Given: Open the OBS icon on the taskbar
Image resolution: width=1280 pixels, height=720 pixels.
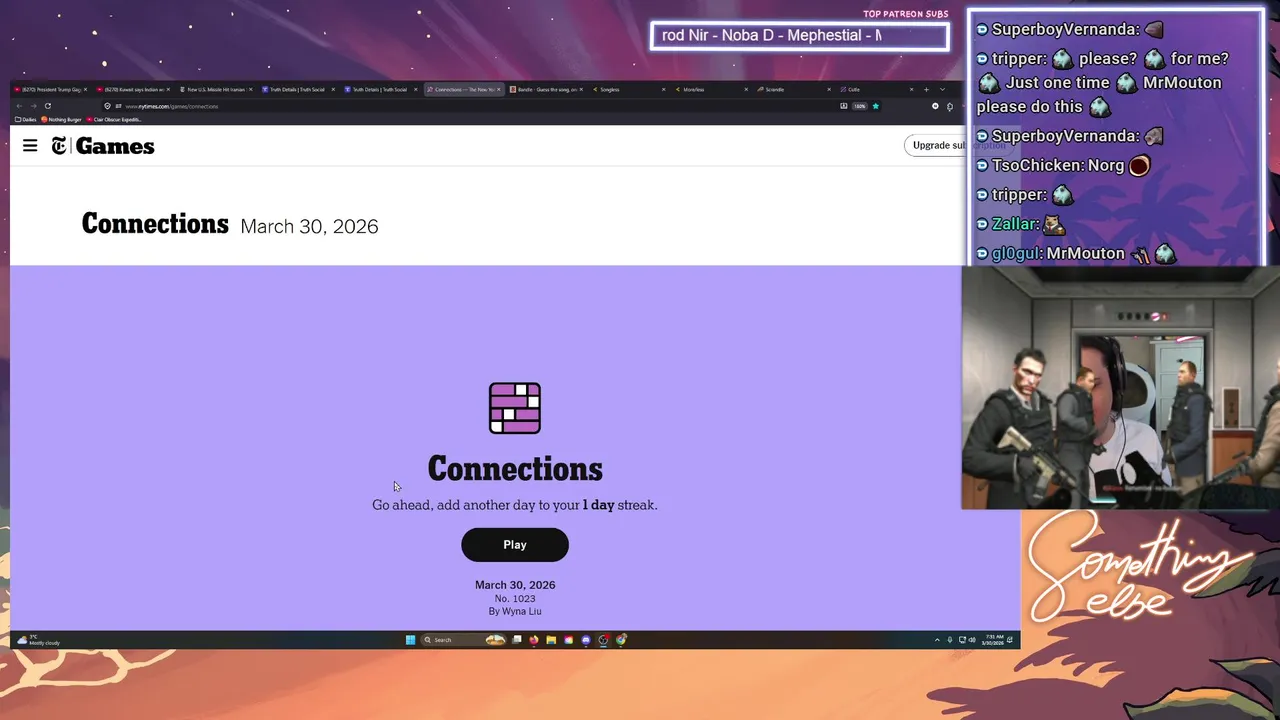Looking at the screenshot, I should pyautogui.click(x=604, y=640).
